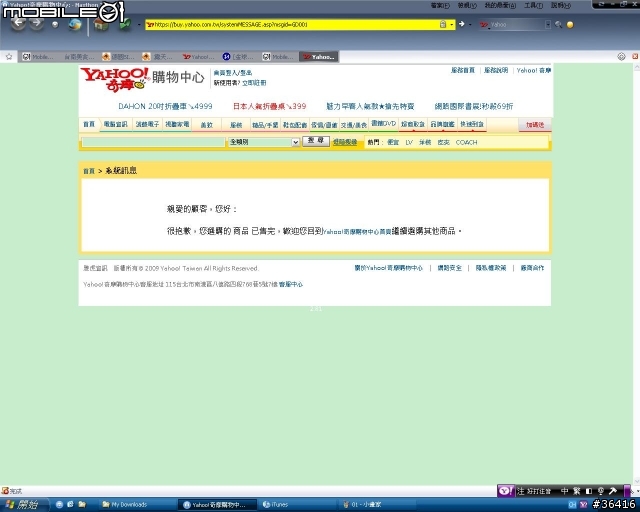Click the Yahoo! Kimo shopping center logo
640x512 pixels.
142,79
